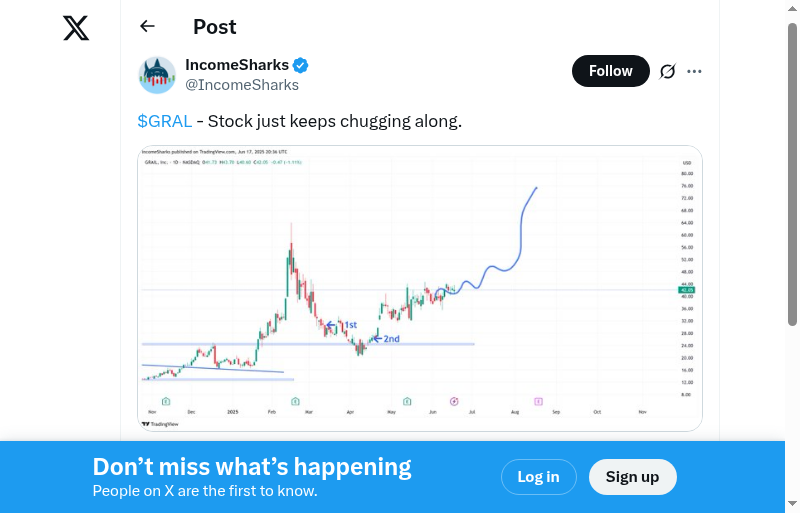Open the IncomeSharks display name link

[x=237, y=65]
